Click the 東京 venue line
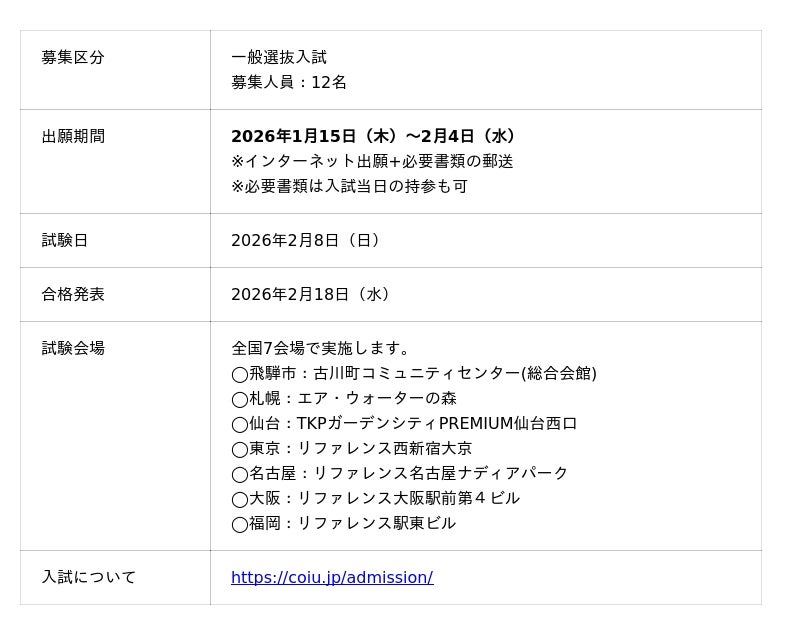Viewport: 800px width, 635px height. click(x=351, y=448)
